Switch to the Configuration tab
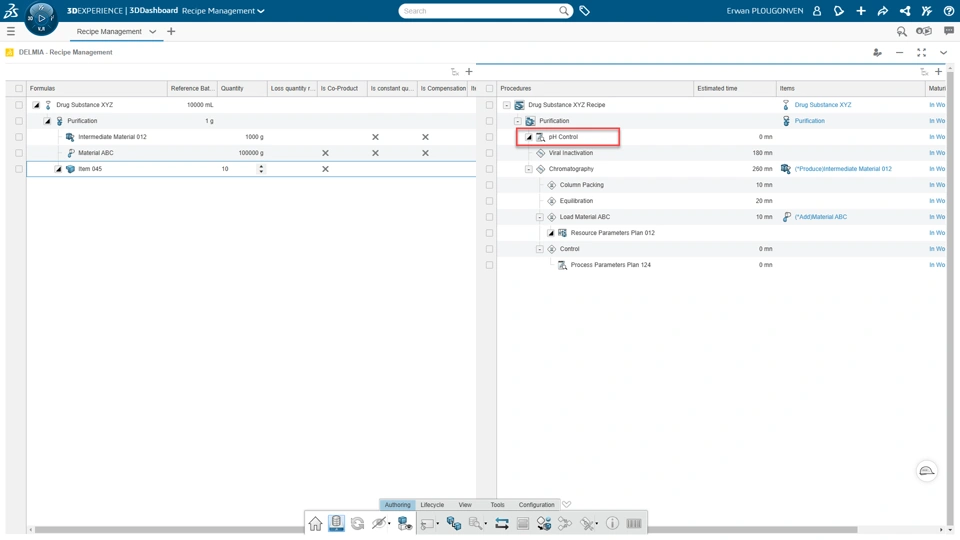The height and width of the screenshot is (540, 960). coord(536,504)
